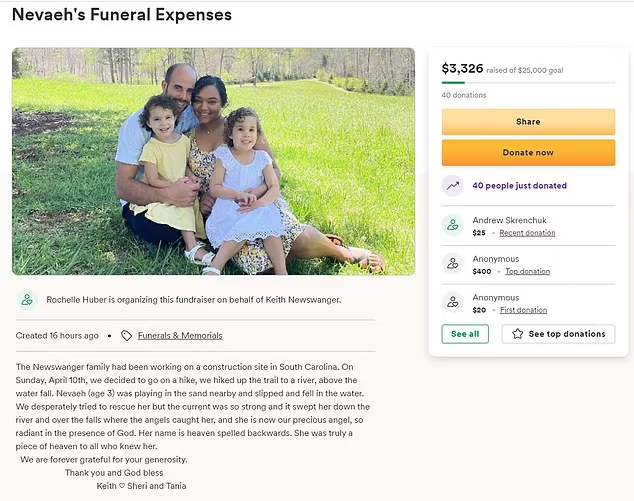Open the See top donations button

coord(558,334)
